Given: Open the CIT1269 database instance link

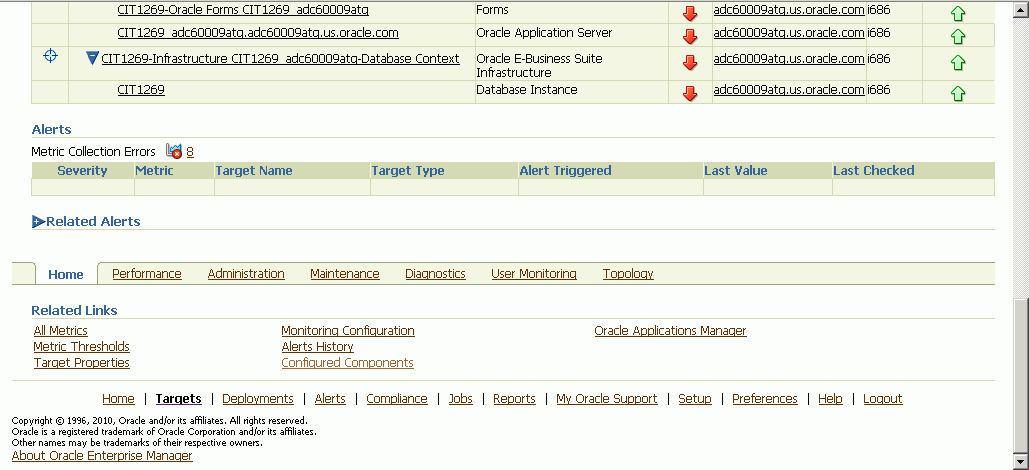Looking at the screenshot, I should [x=141, y=89].
